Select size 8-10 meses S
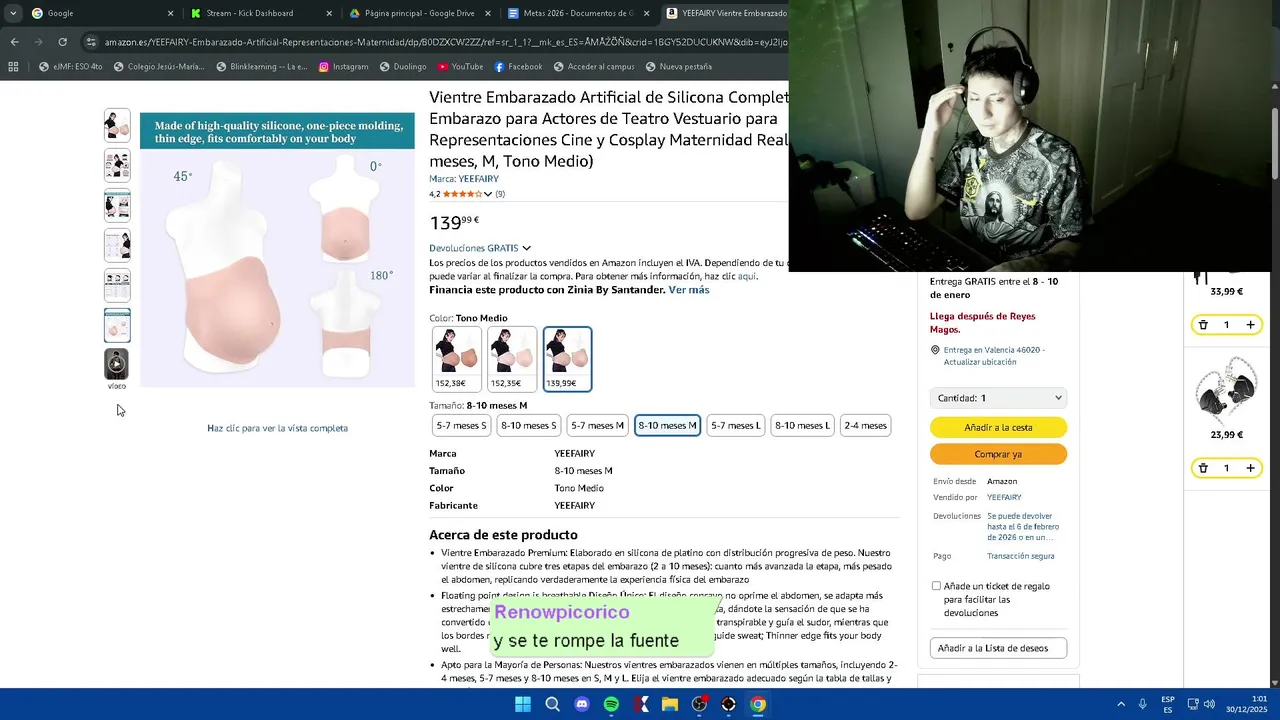Viewport: 1280px width, 720px height. click(x=528, y=425)
